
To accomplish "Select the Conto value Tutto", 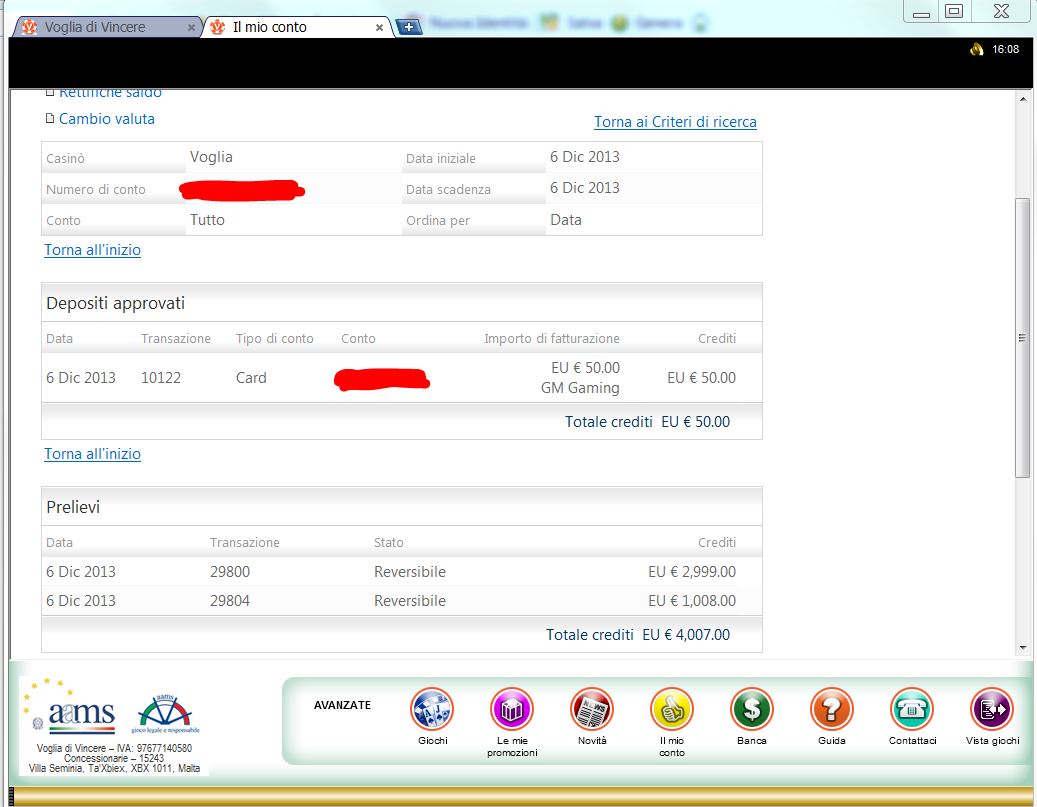I will (207, 220).
